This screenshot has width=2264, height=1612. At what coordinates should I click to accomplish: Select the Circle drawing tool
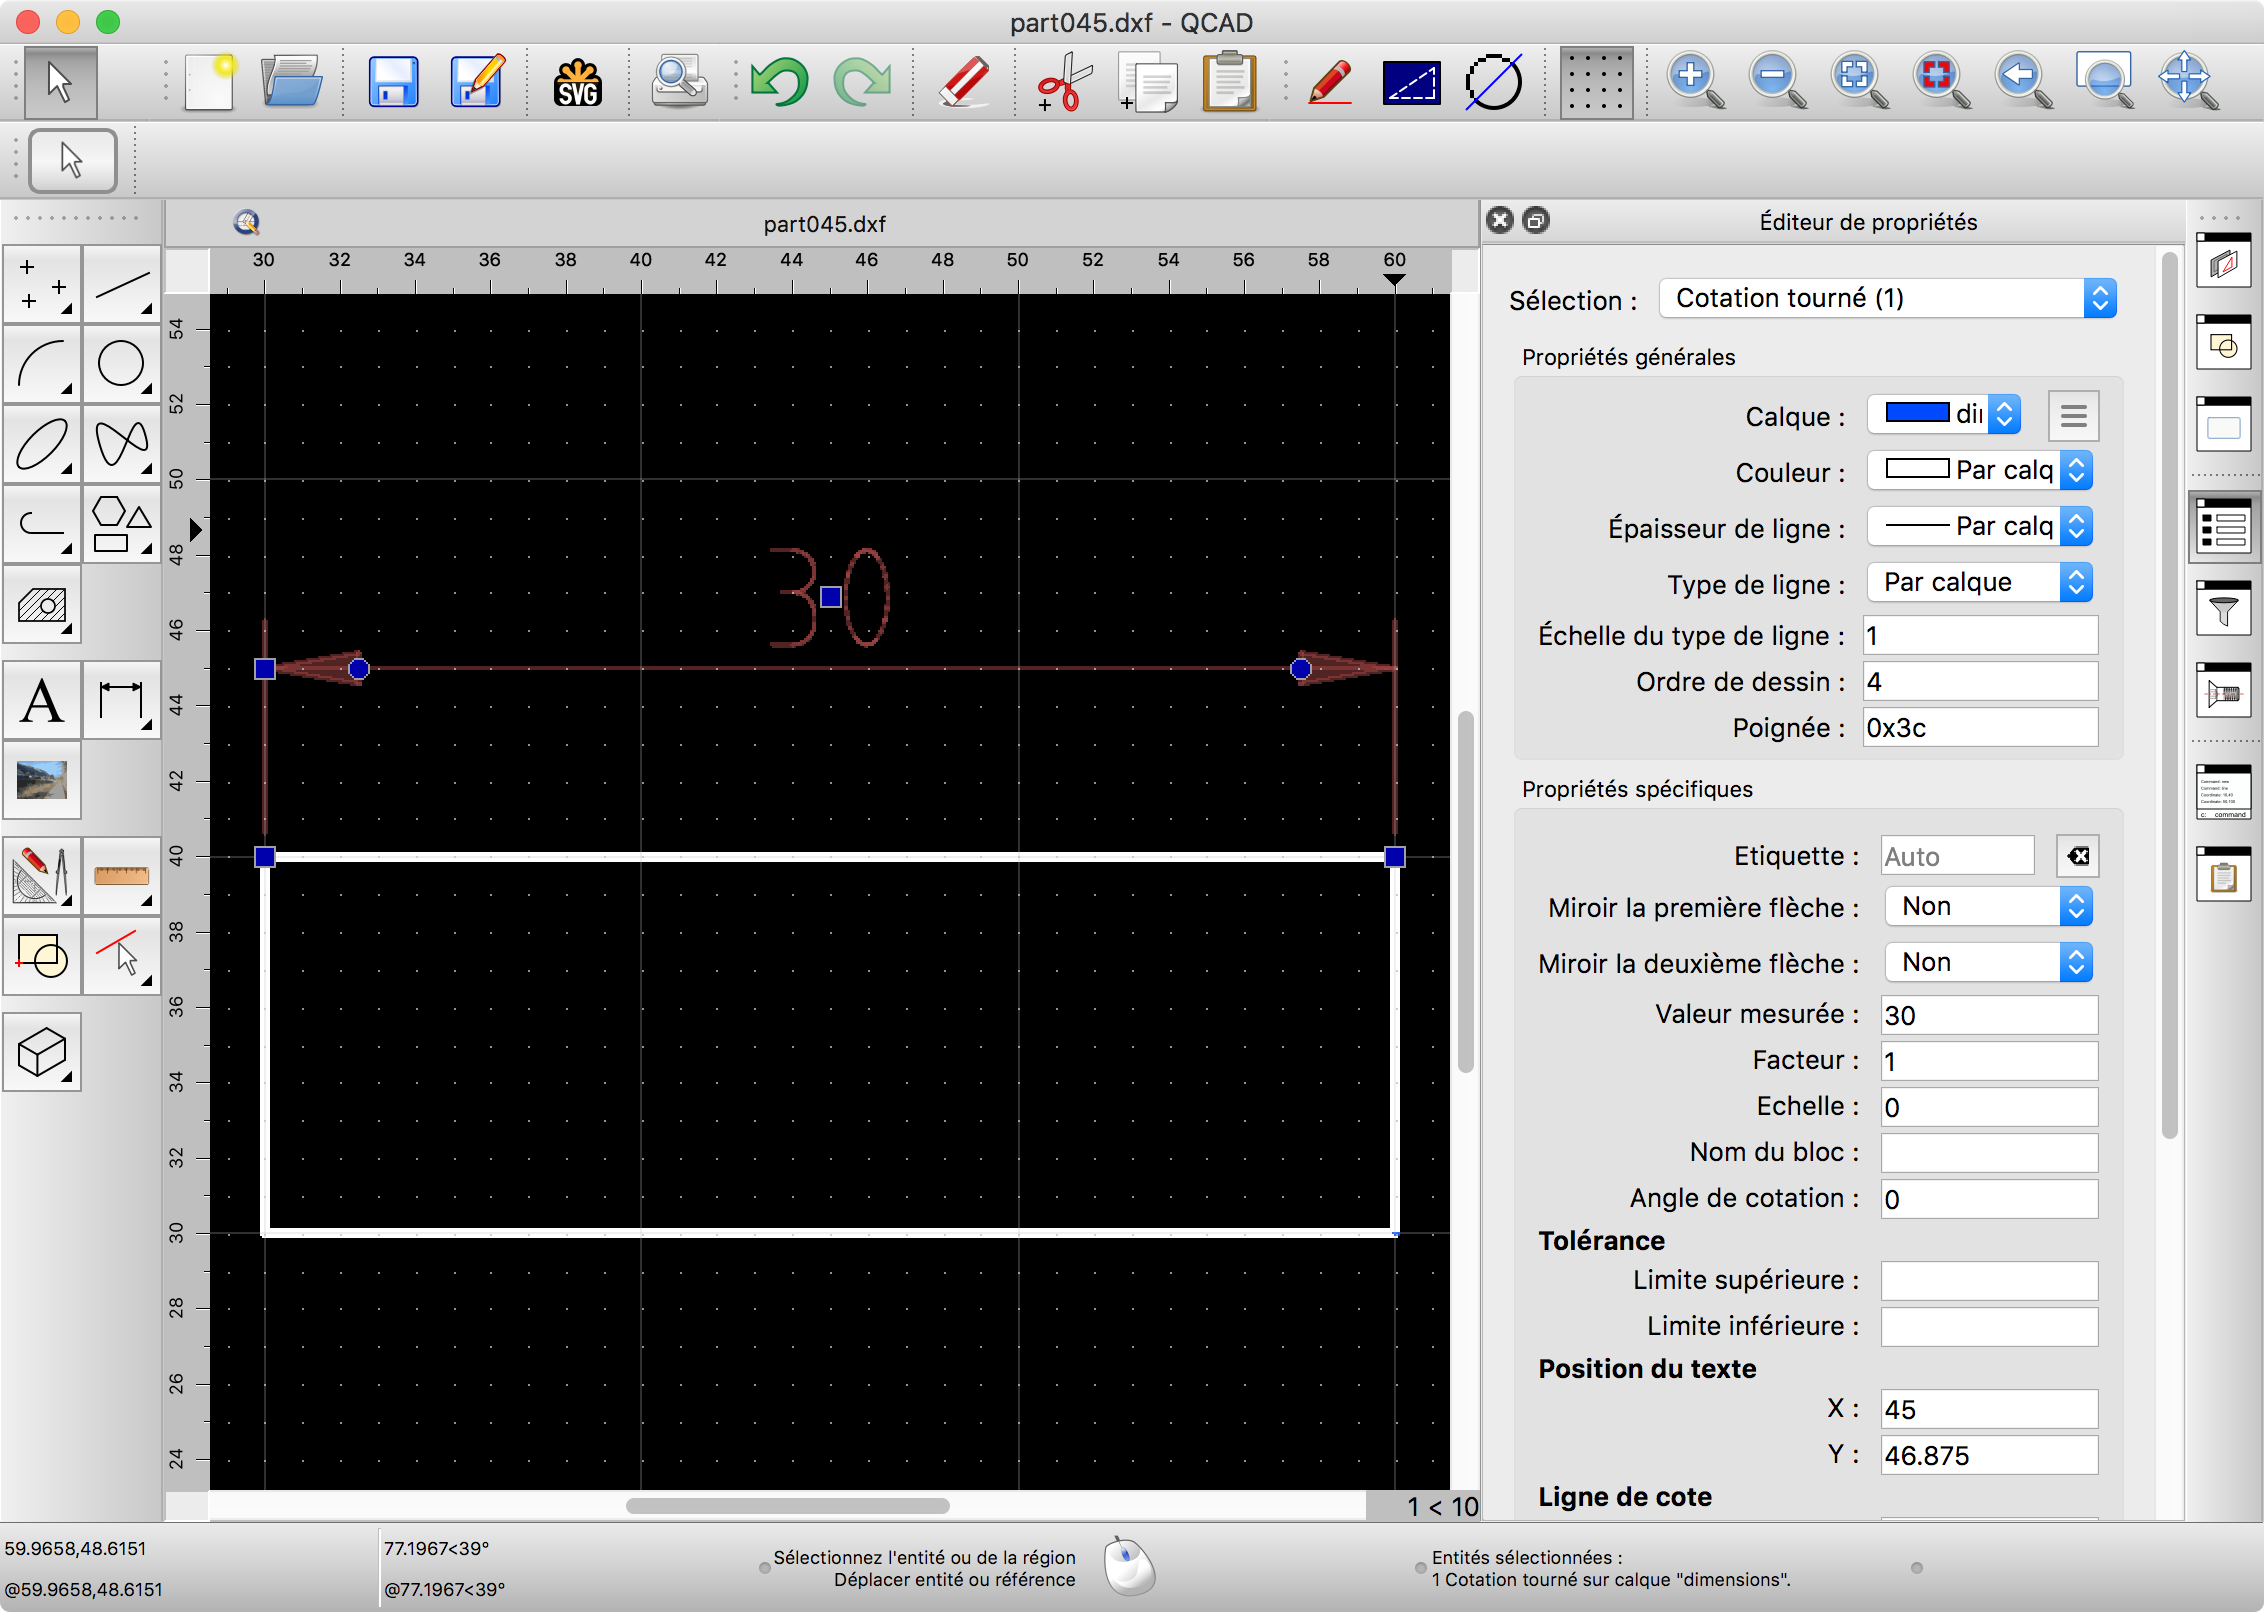coord(122,365)
